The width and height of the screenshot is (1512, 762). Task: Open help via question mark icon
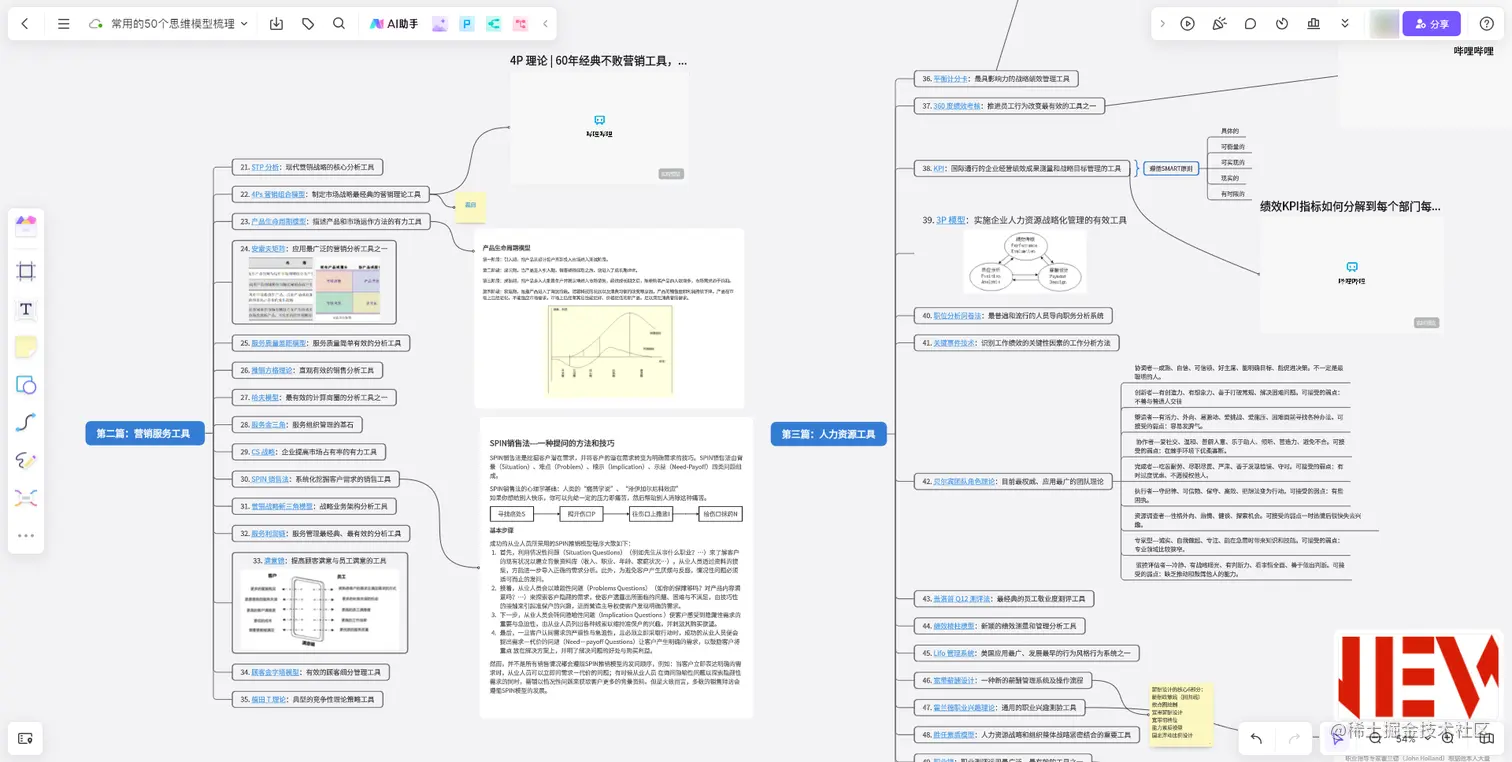(x=1487, y=23)
